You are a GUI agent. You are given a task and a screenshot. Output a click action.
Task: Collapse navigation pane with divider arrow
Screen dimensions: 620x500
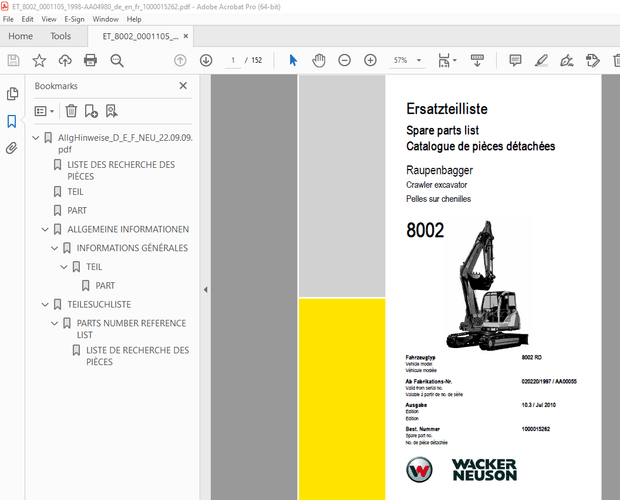tap(206, 290)
